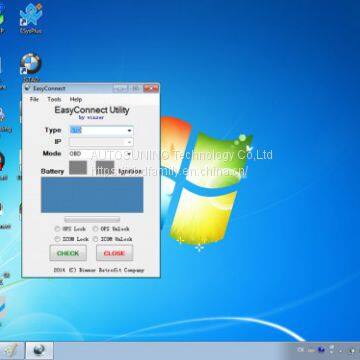Open the File menu in EasyConnect
Screen dimensions: 360x360
[x=34, y=99]
